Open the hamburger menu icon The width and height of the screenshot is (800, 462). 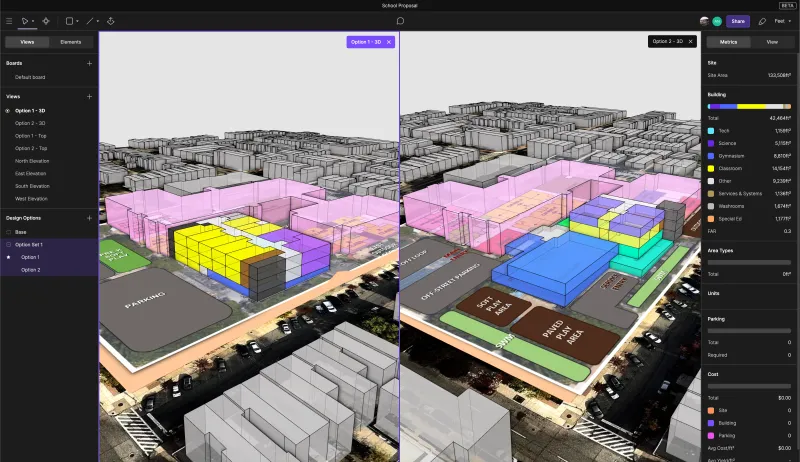pyautogui.click(x=8, y=20)
